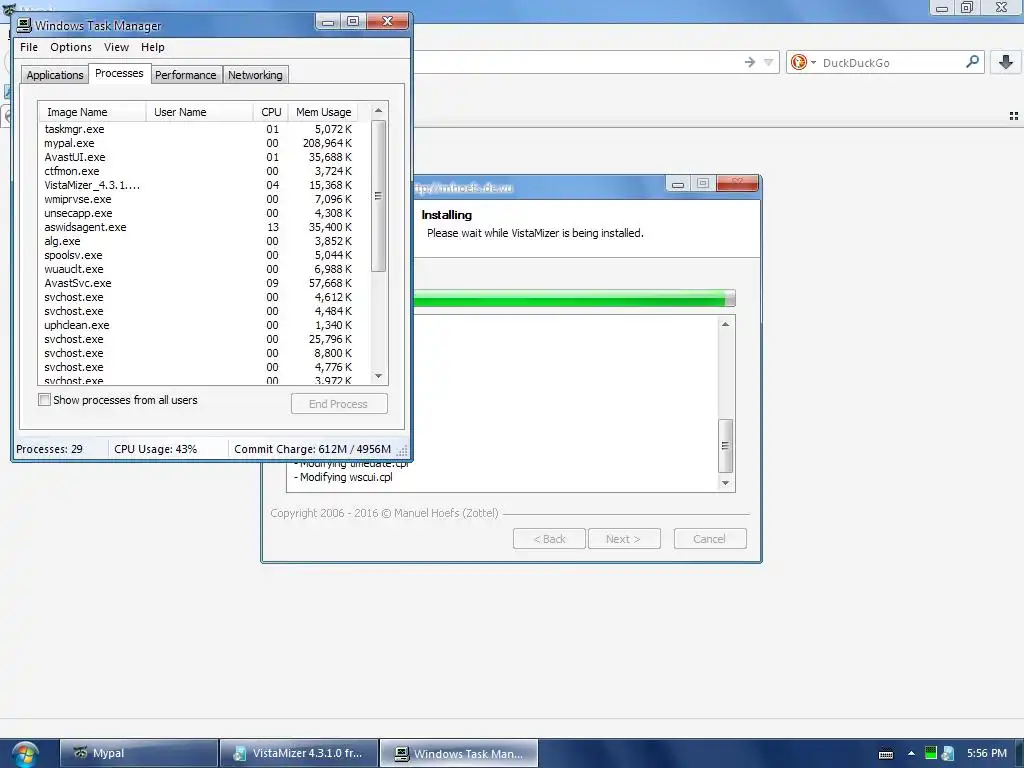Cancel the VistaMizer installation
1024x768 pixels.
710,539
